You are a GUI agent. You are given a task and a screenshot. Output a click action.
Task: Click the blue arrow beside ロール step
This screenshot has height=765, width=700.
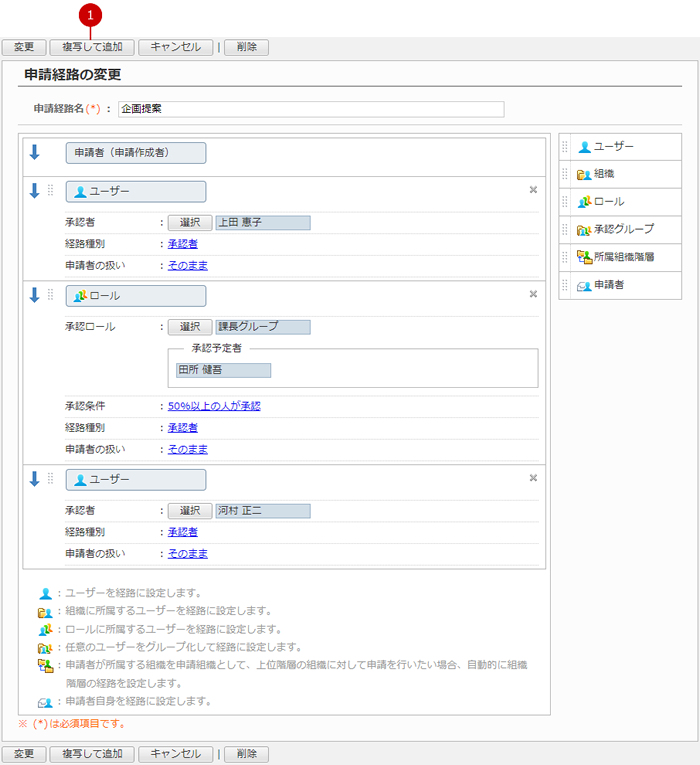(x=34, y=295)
